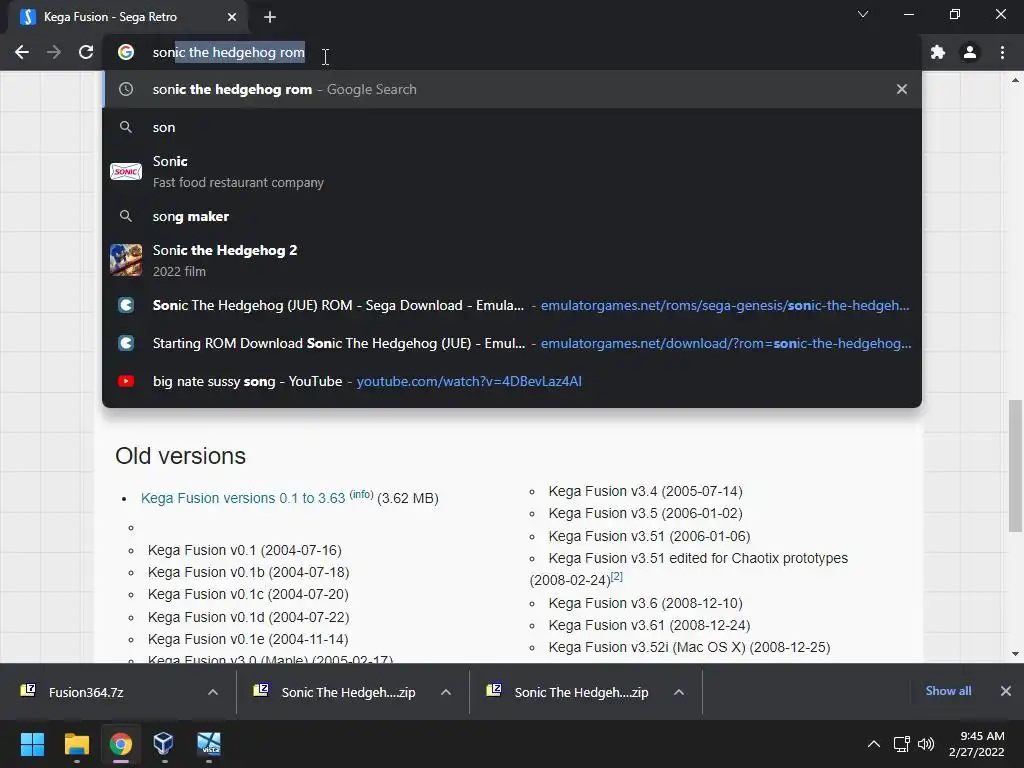The height and width of the screenshot is (768, 1024).
Task: Open the volume tray icon
Action: point(925,744)
